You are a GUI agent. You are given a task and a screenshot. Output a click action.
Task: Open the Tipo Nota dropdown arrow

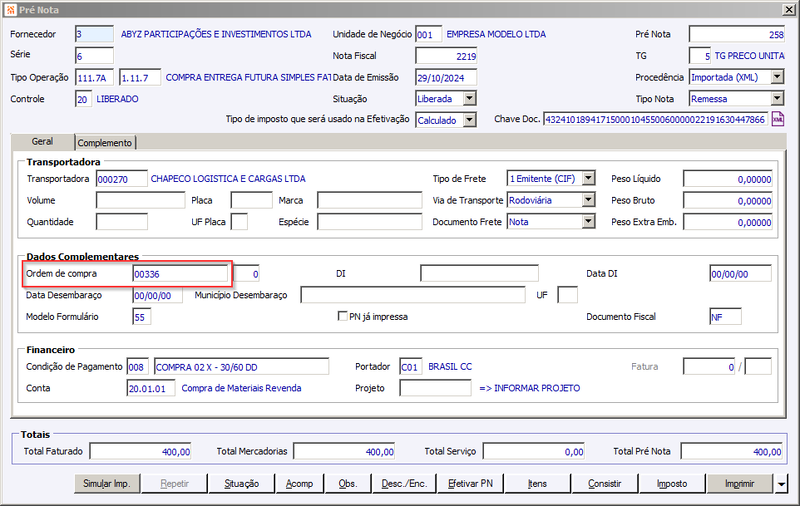point(777,98)
